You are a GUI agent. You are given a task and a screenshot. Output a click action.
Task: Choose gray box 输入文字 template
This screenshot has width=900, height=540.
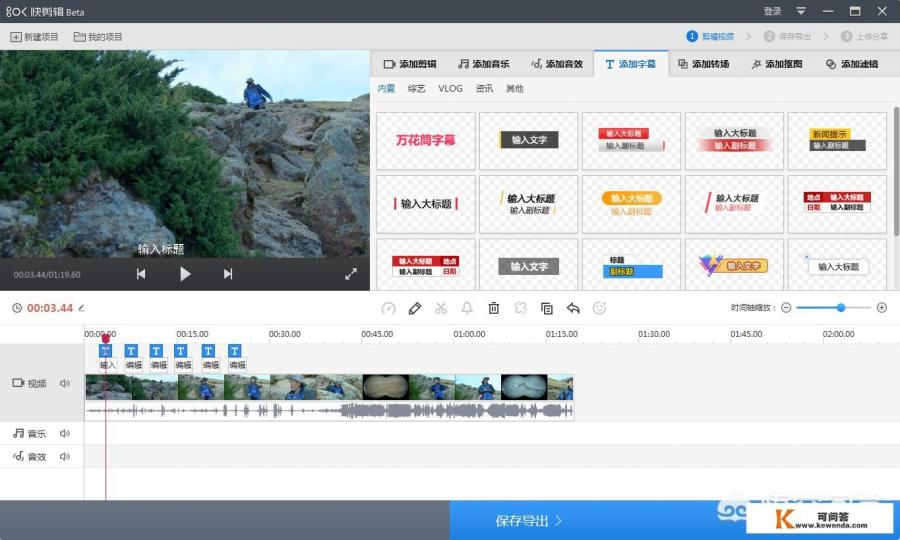[x=529, y=265]
